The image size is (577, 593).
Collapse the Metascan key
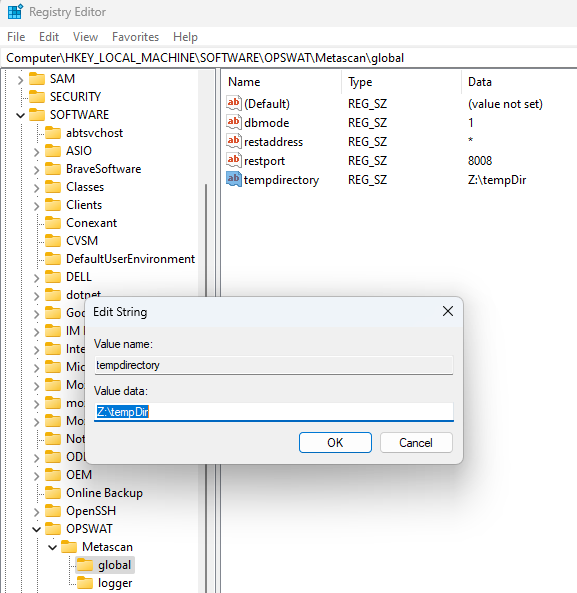(53, 547)
